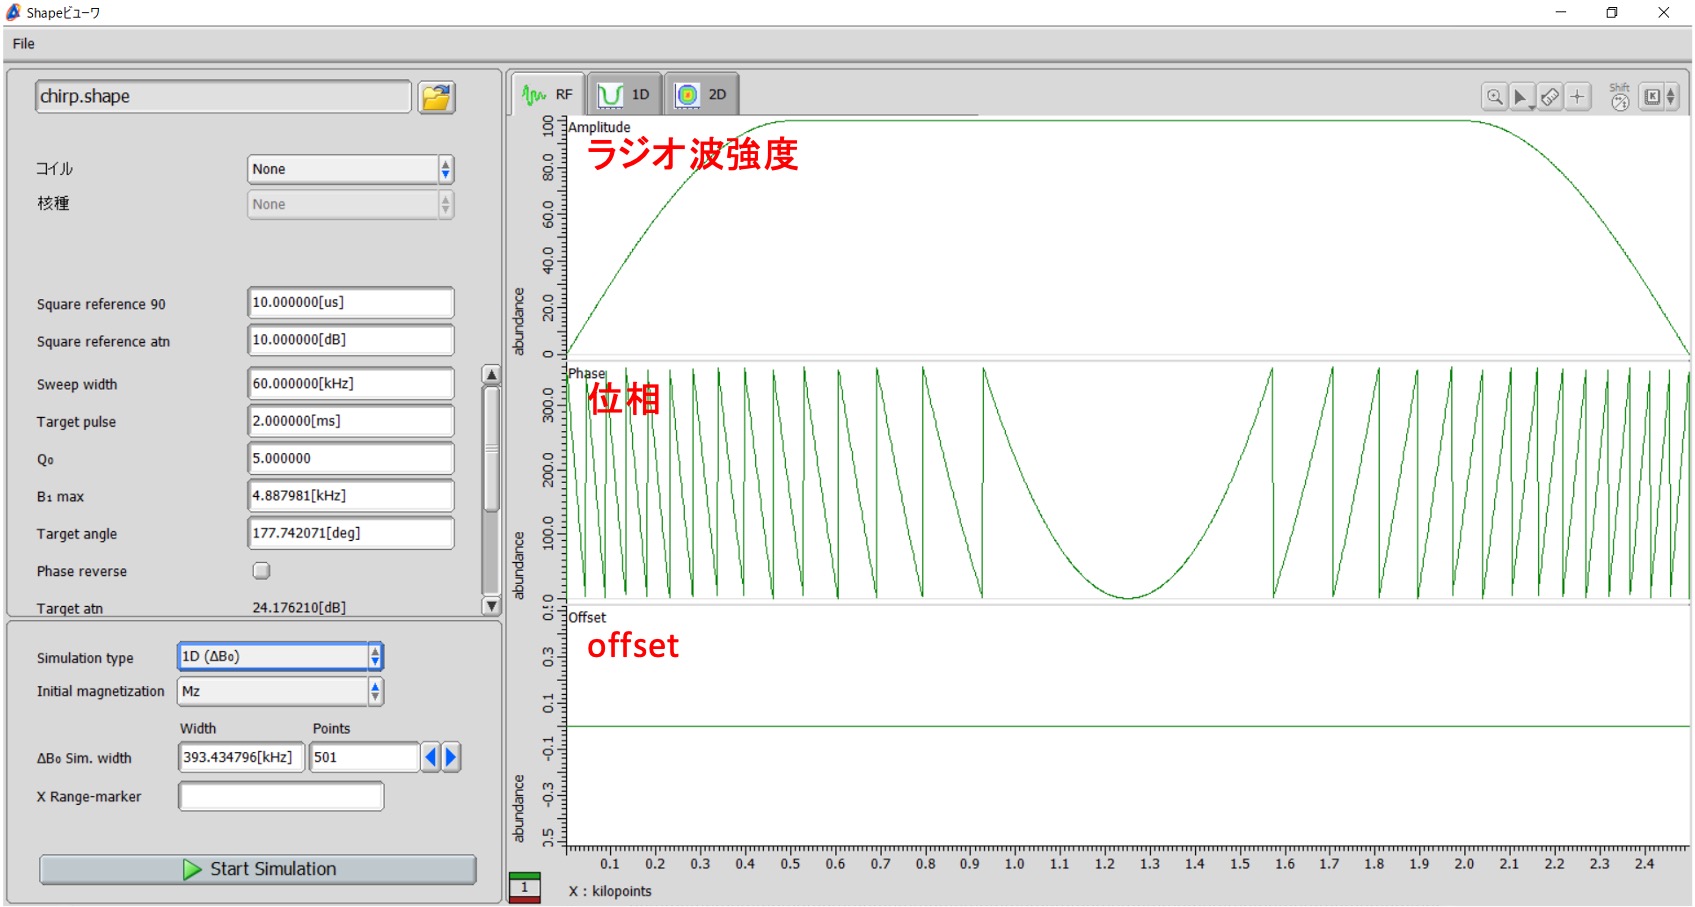
Task: Increase ΔB₀ Sim. width with right arrow
Action: pyautogui.click(x=451, y=758)
